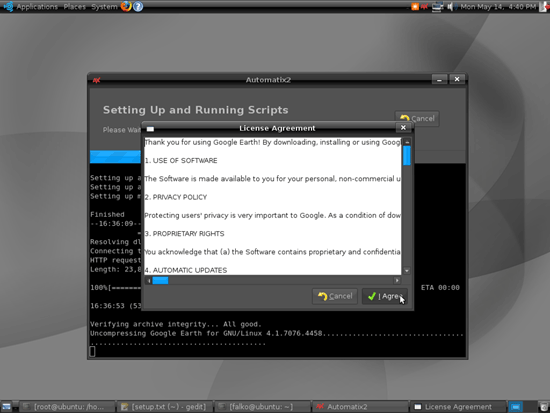Minimize the Automatix2 window
The width and height of the screenshot is (550, 413).
click(x=439, y=79)
